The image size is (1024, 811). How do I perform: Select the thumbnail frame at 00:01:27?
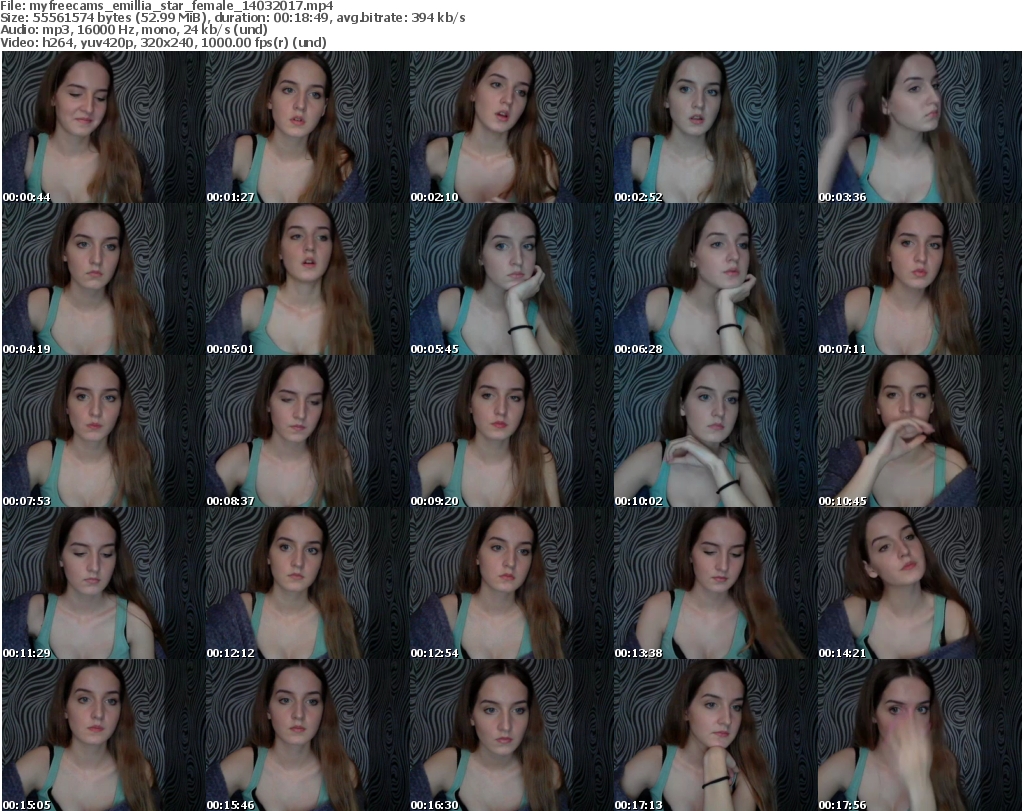[308, 127]
